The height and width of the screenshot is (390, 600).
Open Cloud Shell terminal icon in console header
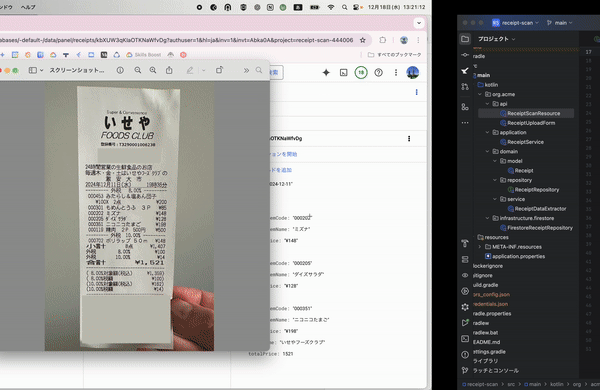tap(344, 72)
